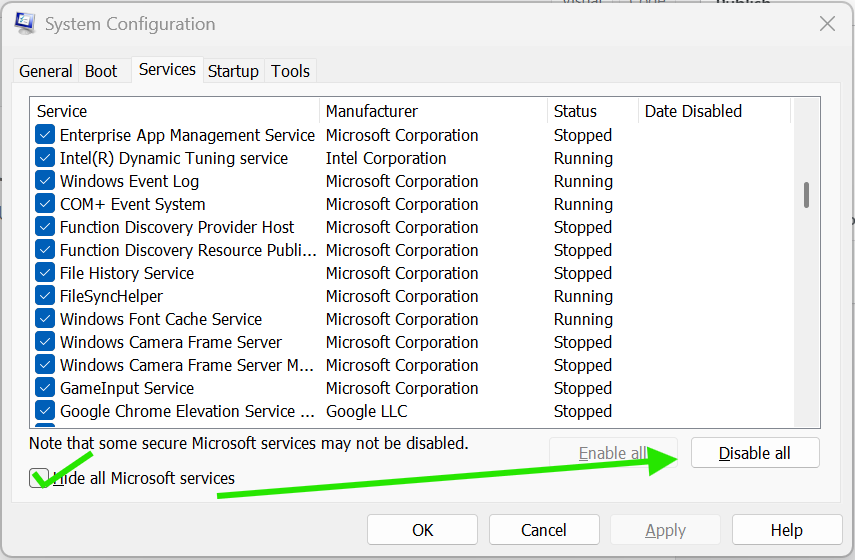This screenshot has height=560, width=855.
Task: Uncheck Windows Camera Frame Server
Action: 45,341
